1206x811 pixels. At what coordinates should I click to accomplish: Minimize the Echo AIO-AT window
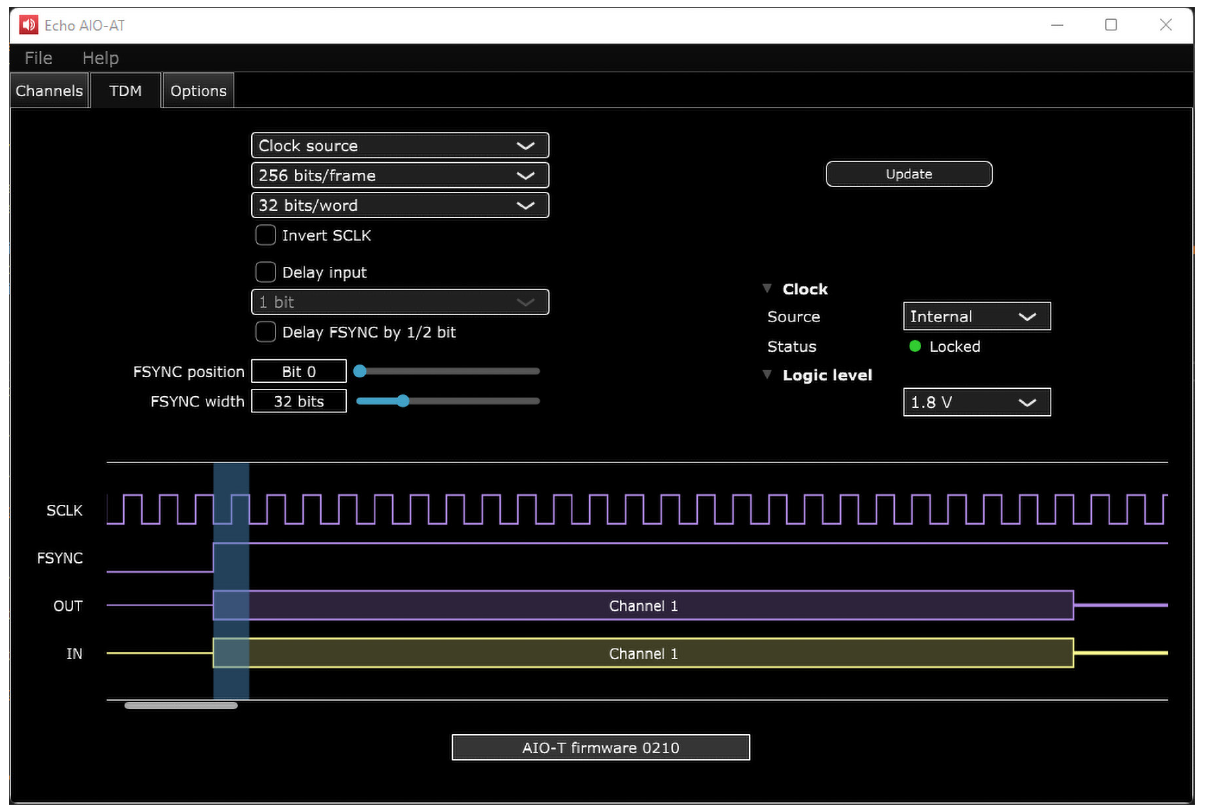point(1058,25)
